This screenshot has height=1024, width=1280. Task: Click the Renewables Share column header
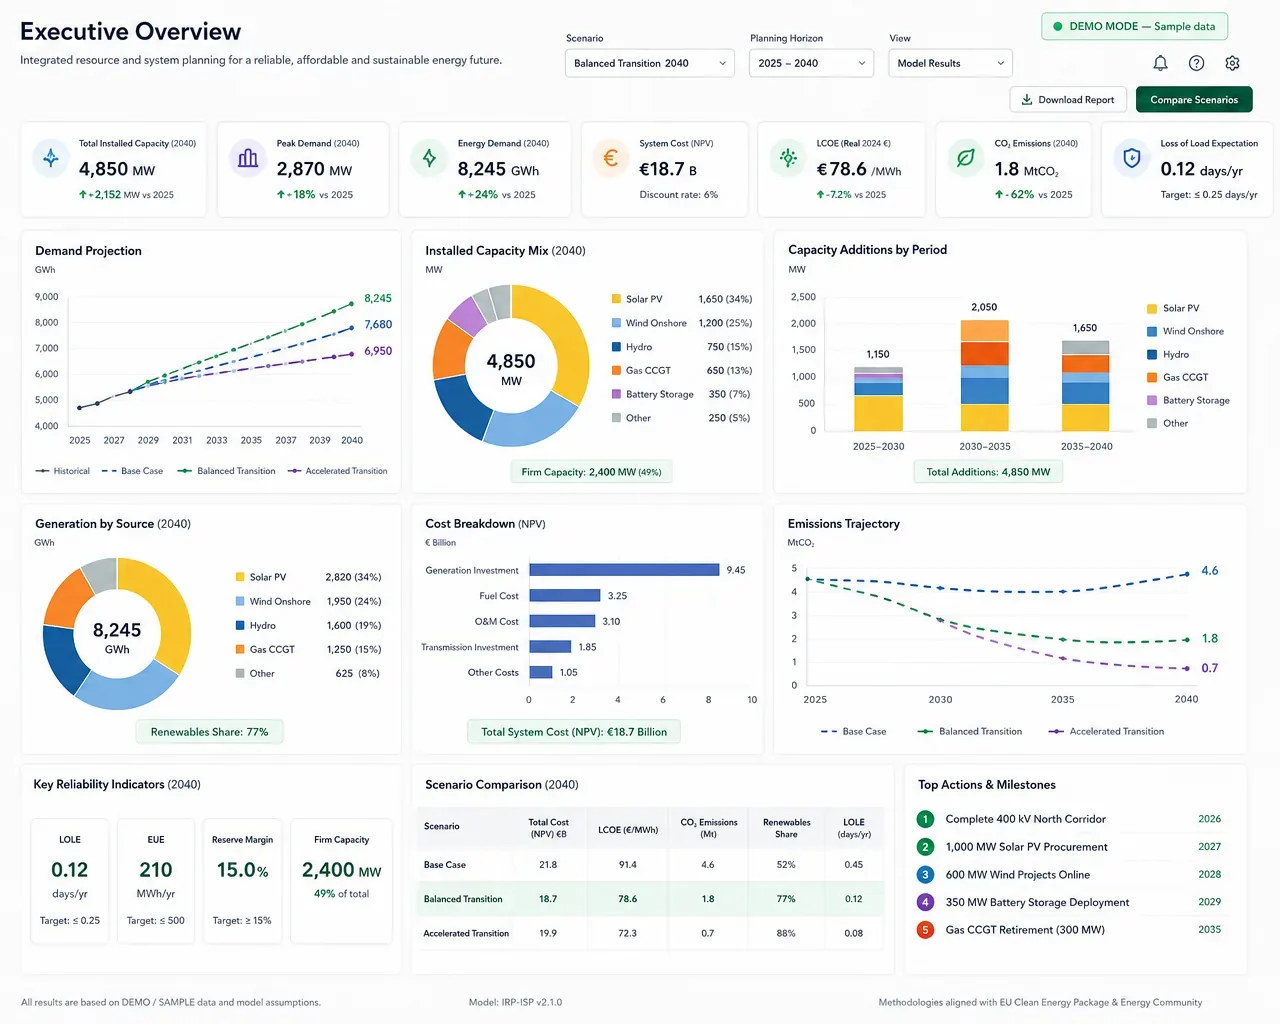pos(787,828)
